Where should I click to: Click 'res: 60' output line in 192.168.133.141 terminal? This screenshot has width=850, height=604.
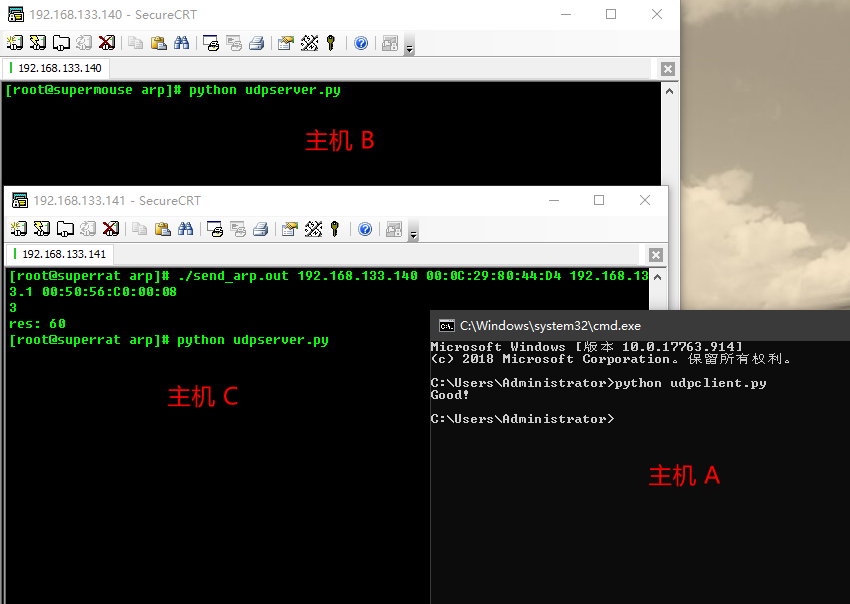pos(37,324)
